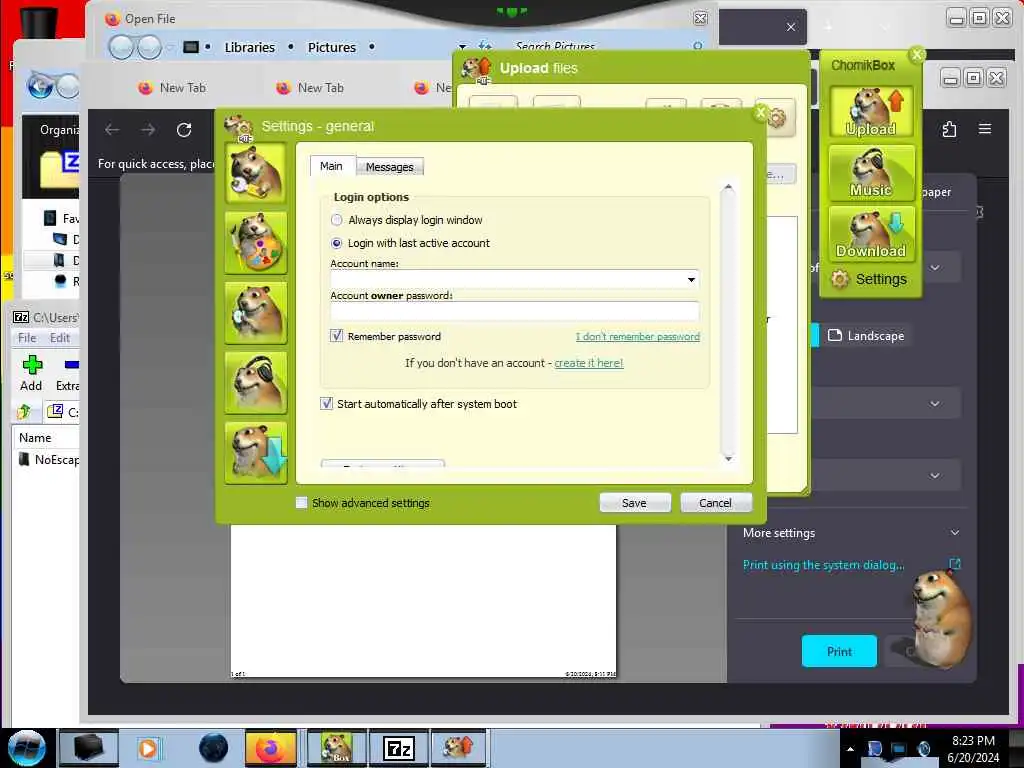The width and height of the screenshot is (1024, 768).
Task: Open the Edit menu in 7-Zip
Action: pyautogui.click(x=59, y=338)
